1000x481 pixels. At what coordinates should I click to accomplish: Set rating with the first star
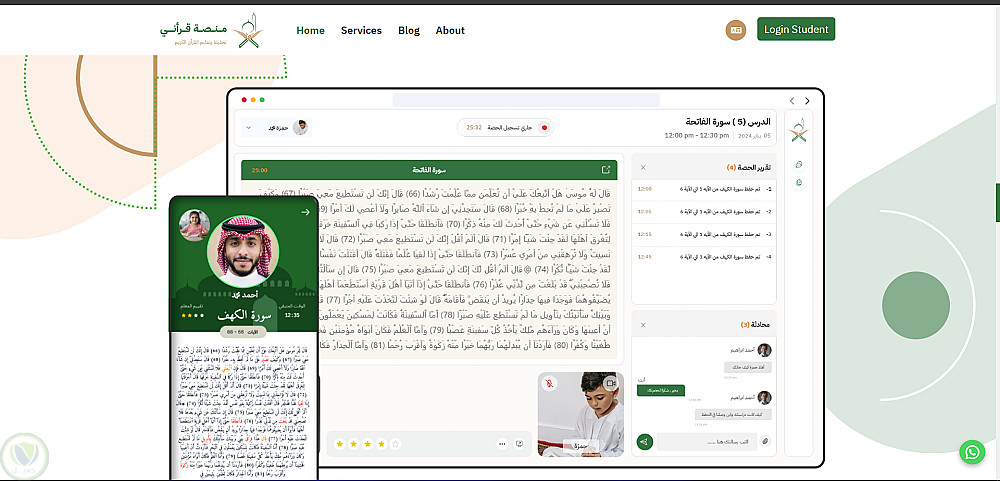coord(339,443)
